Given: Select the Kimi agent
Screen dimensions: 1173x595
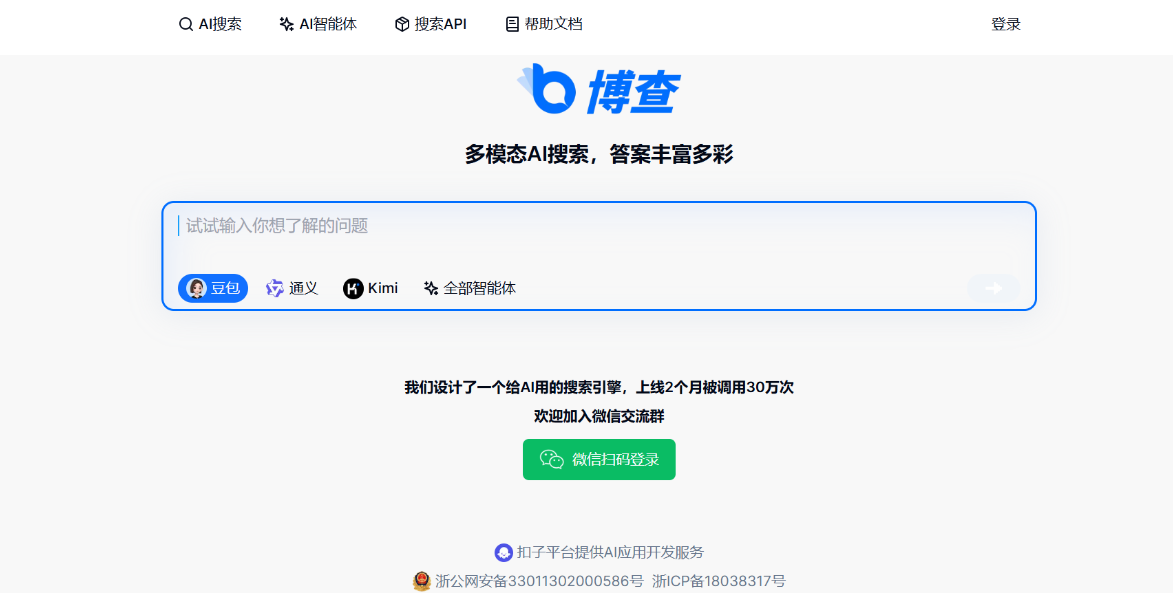Looking at the screenshot, I should coord(371,288).
